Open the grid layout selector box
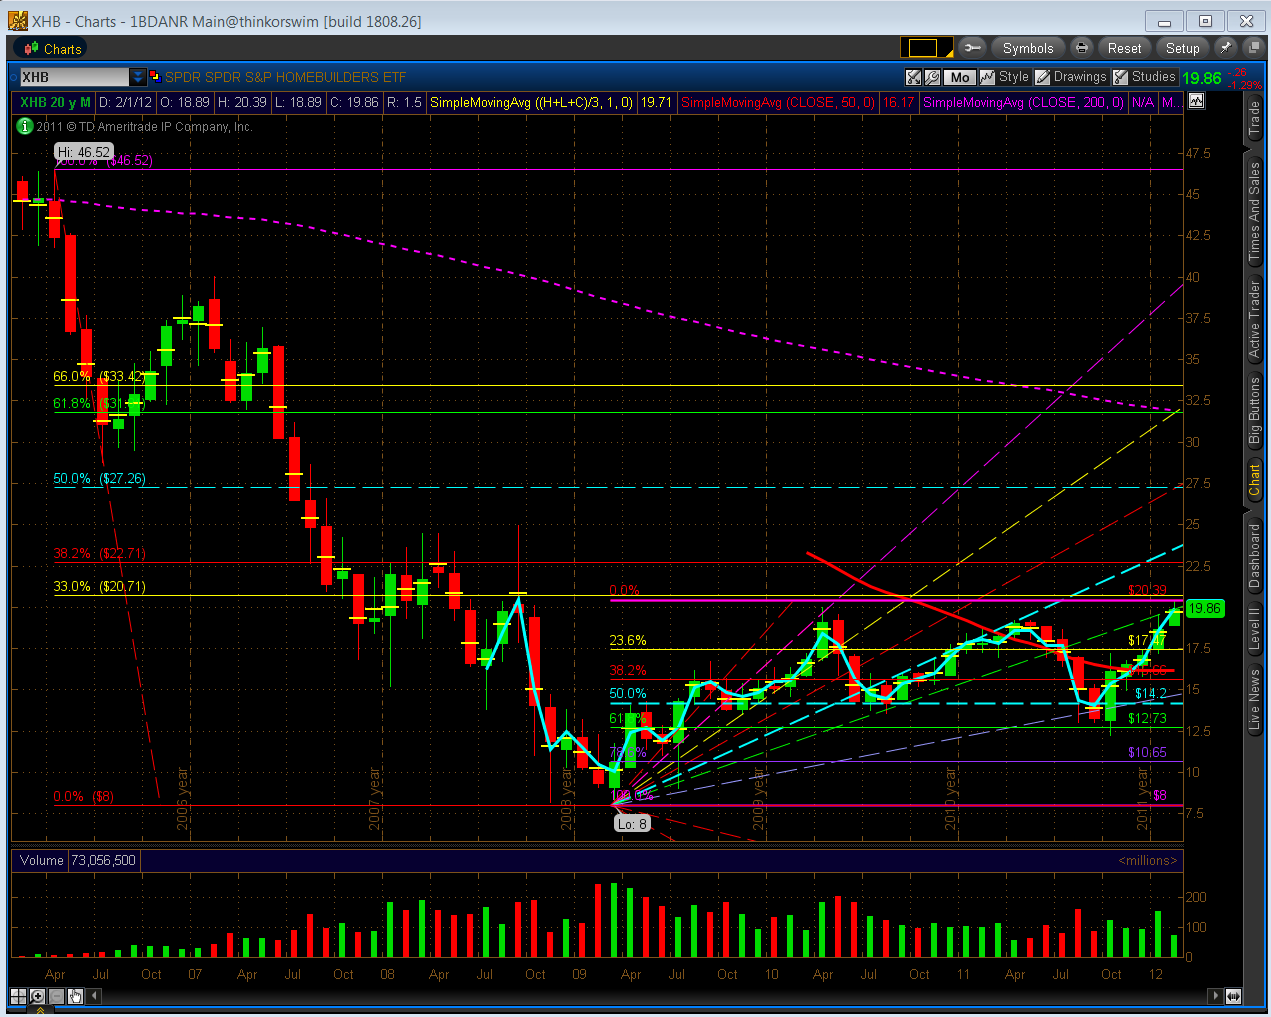 pyautogui.click(x=927, y=48)
